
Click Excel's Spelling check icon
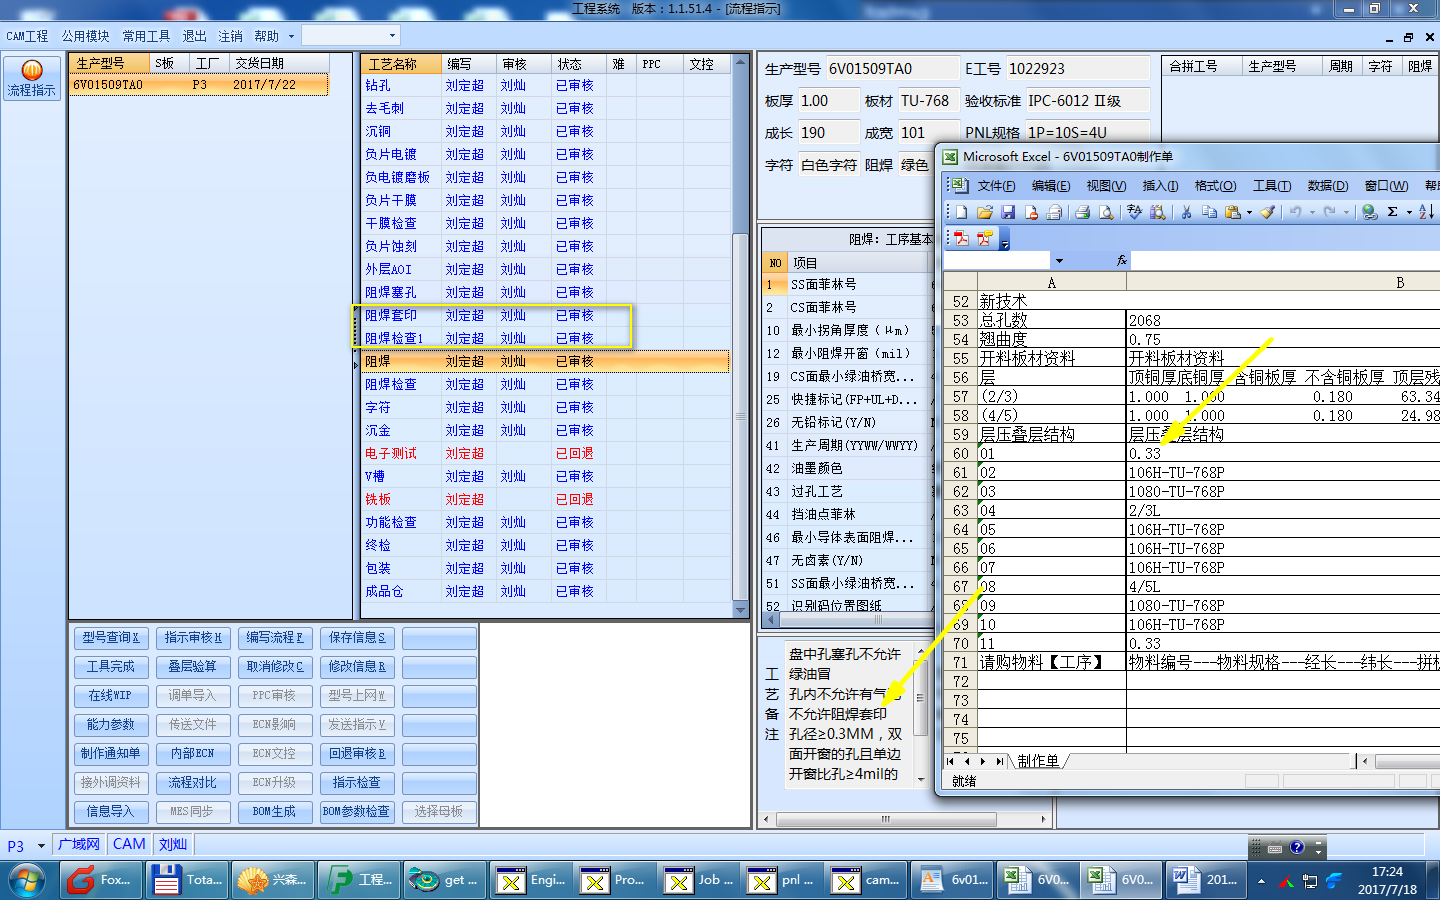click(1134, 212)
